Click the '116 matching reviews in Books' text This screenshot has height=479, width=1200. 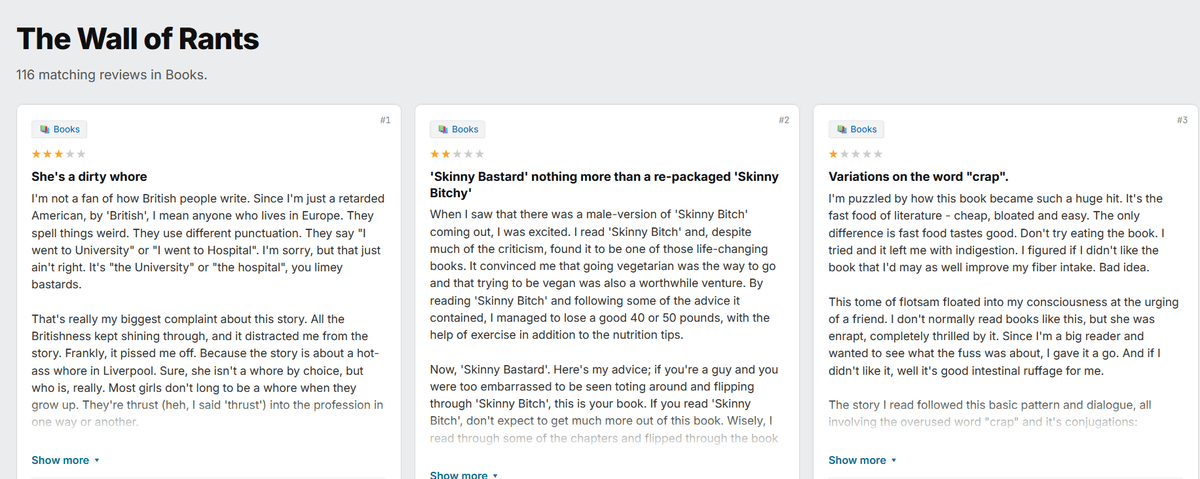tap(112, 75)
